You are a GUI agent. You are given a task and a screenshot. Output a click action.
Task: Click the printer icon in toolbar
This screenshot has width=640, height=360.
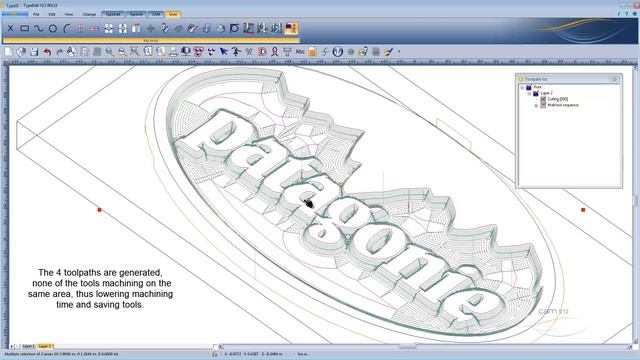point(173,51)
